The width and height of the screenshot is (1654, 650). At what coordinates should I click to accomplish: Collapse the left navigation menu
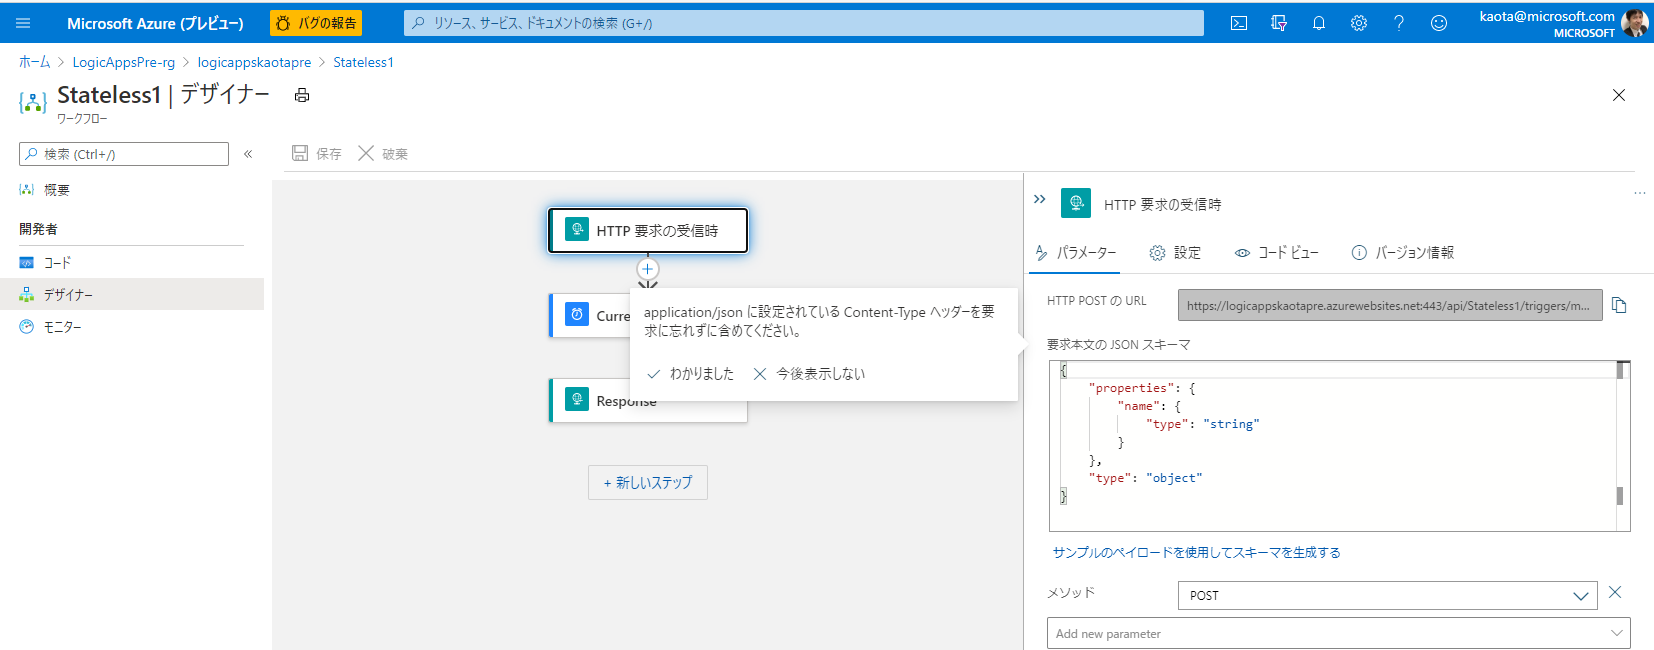point(248,154)
